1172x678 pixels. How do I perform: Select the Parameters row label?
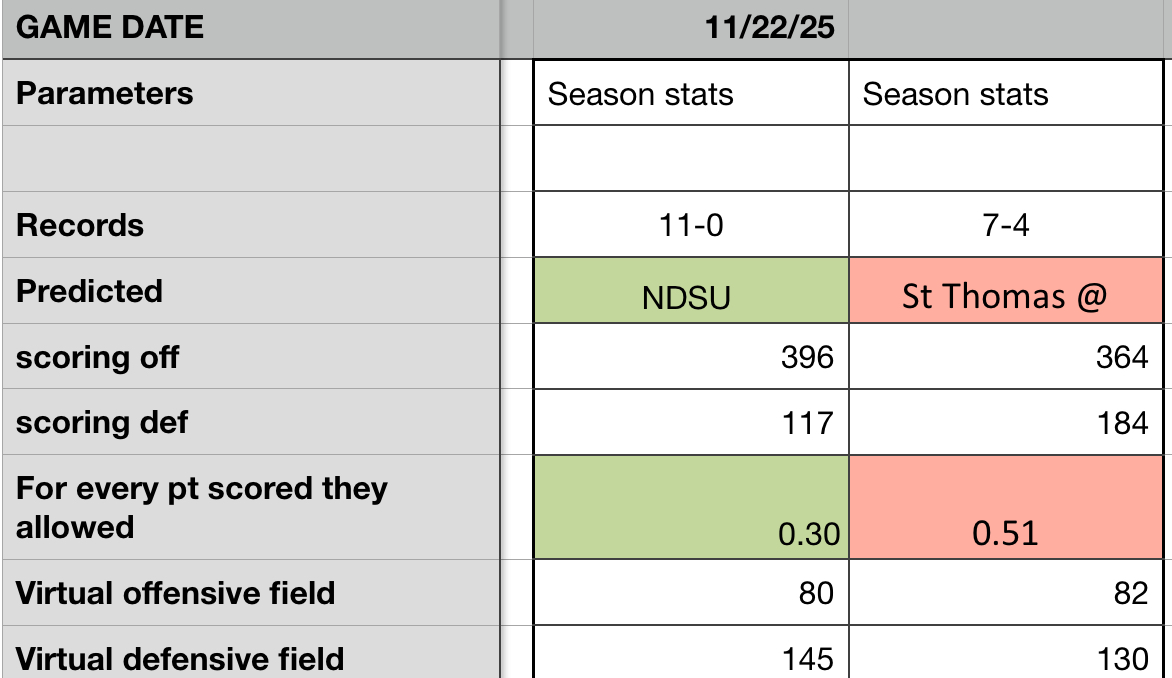(250, 93)
